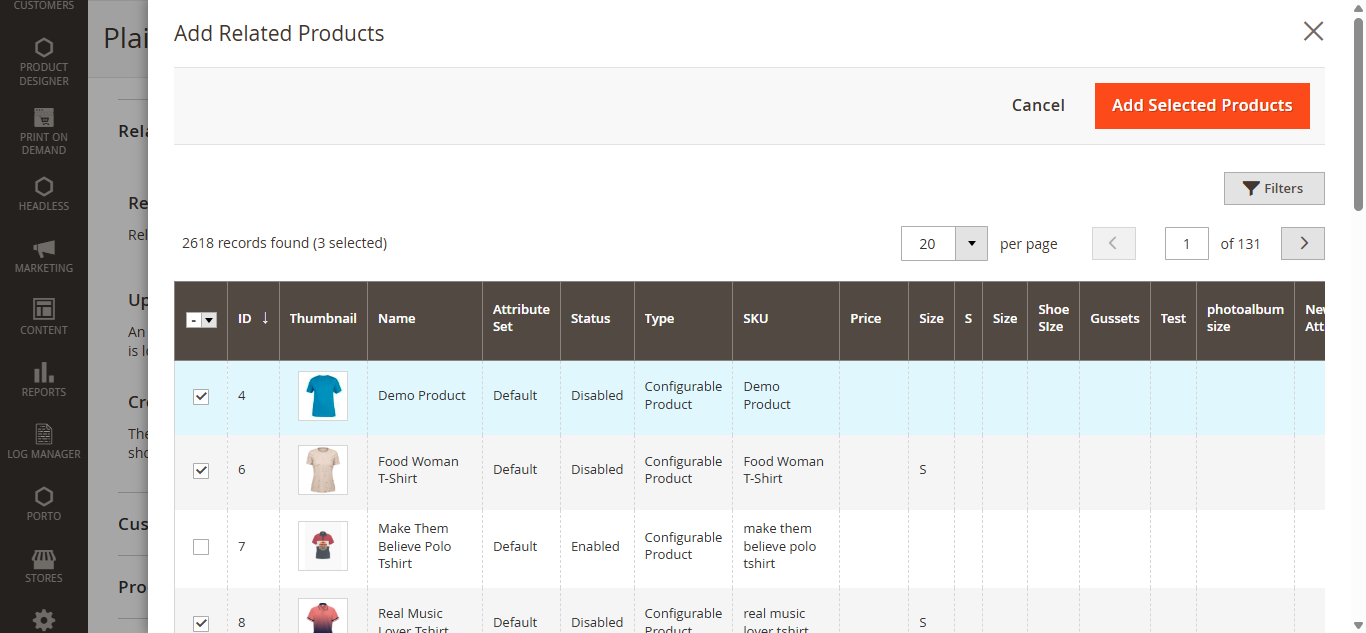
Task: Expand the Filters panel
Action: [x=1273, y=188]
